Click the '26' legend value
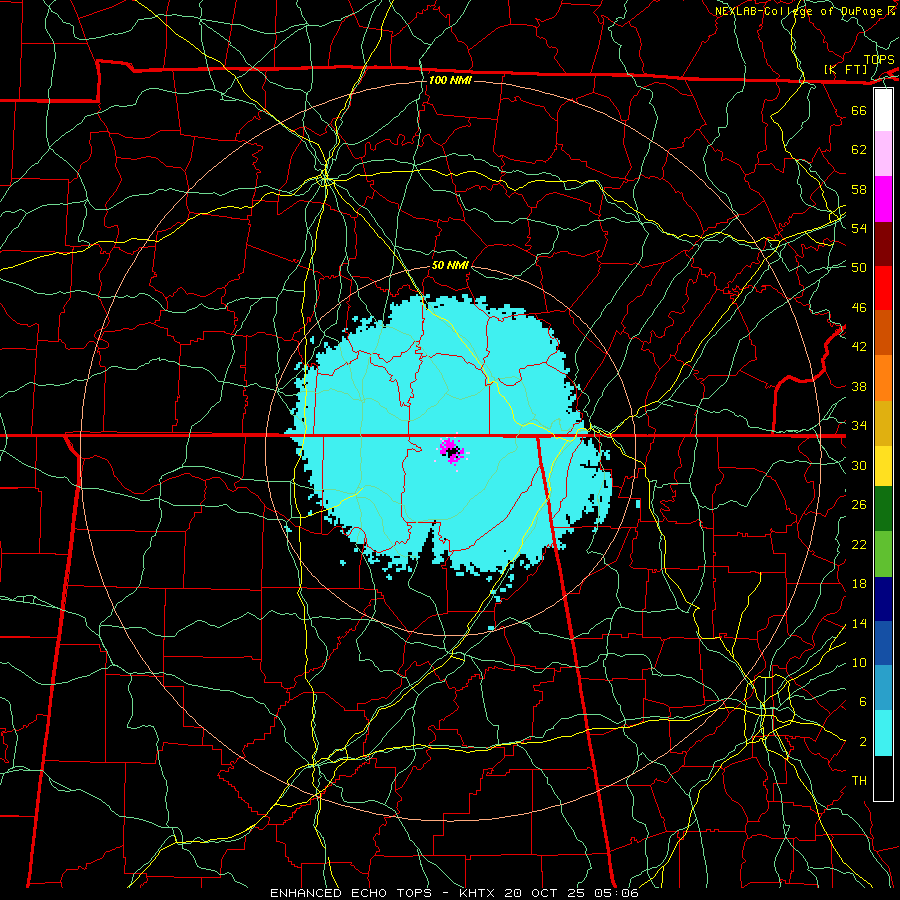Screen dimensions: 900x900 (859, 505)
